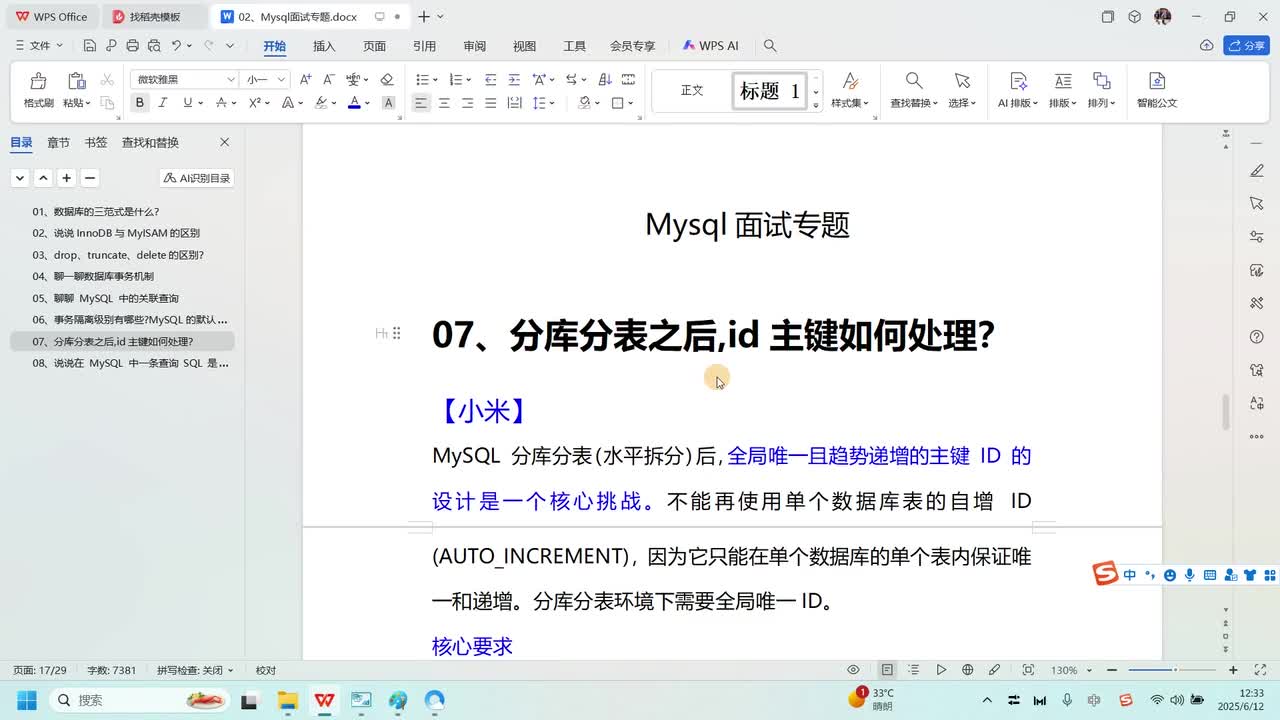Toggle left alignment button
This screenshot has height=720, width=1280.
(x=421, y=103)
